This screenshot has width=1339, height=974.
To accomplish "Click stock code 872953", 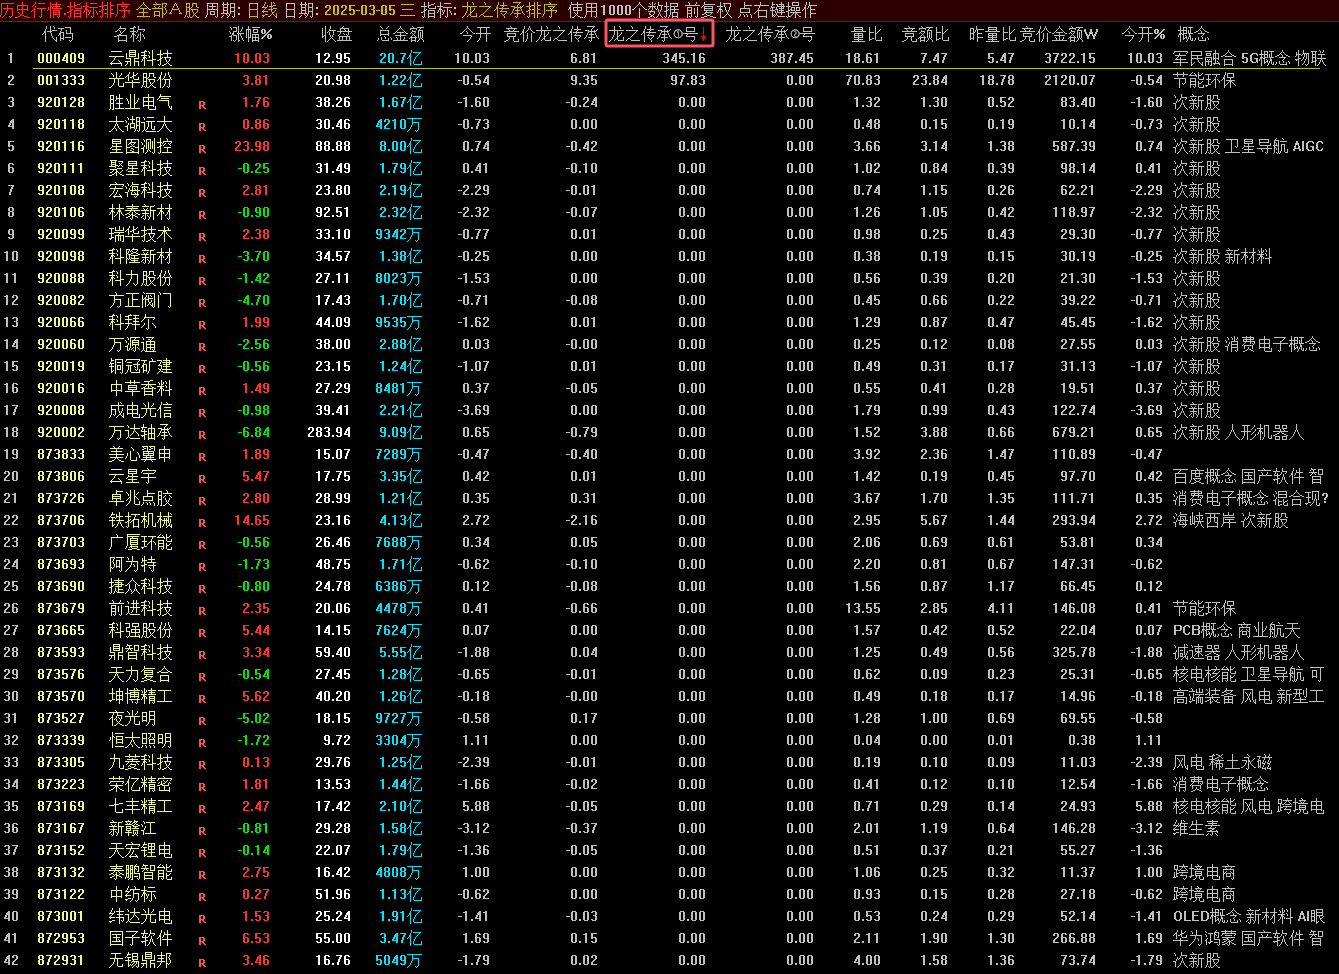I will tap(60, 938).
